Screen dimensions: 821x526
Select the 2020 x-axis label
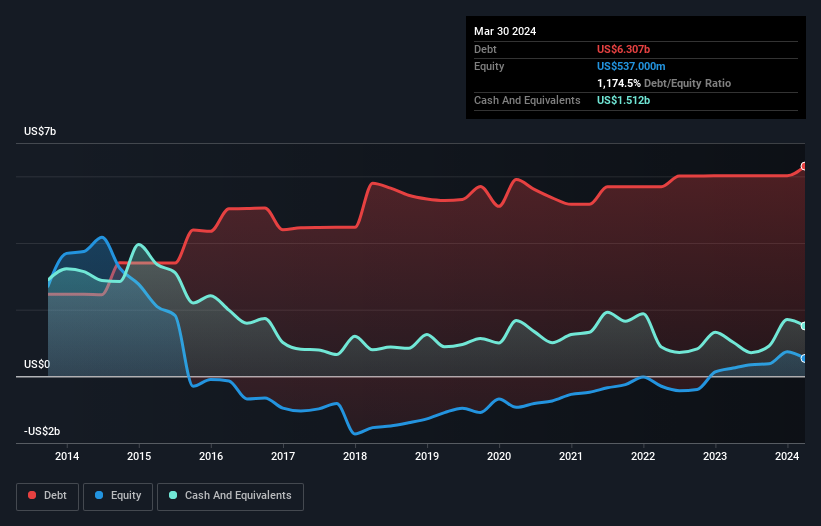pyautogui.click(x=499, y=456)
